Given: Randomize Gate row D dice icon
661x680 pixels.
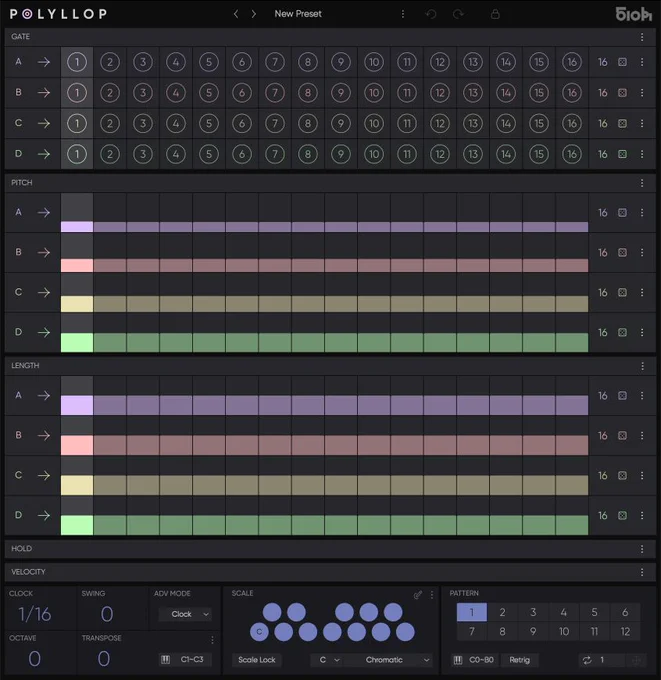Looking at the screenshot, I should 622,154.
